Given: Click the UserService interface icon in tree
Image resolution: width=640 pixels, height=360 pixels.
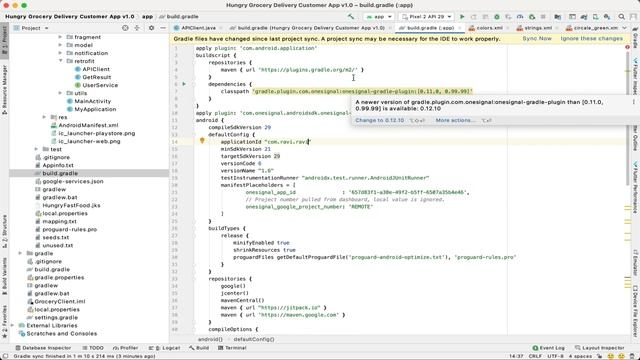Looking at the screenshot, I should [78, 85].
